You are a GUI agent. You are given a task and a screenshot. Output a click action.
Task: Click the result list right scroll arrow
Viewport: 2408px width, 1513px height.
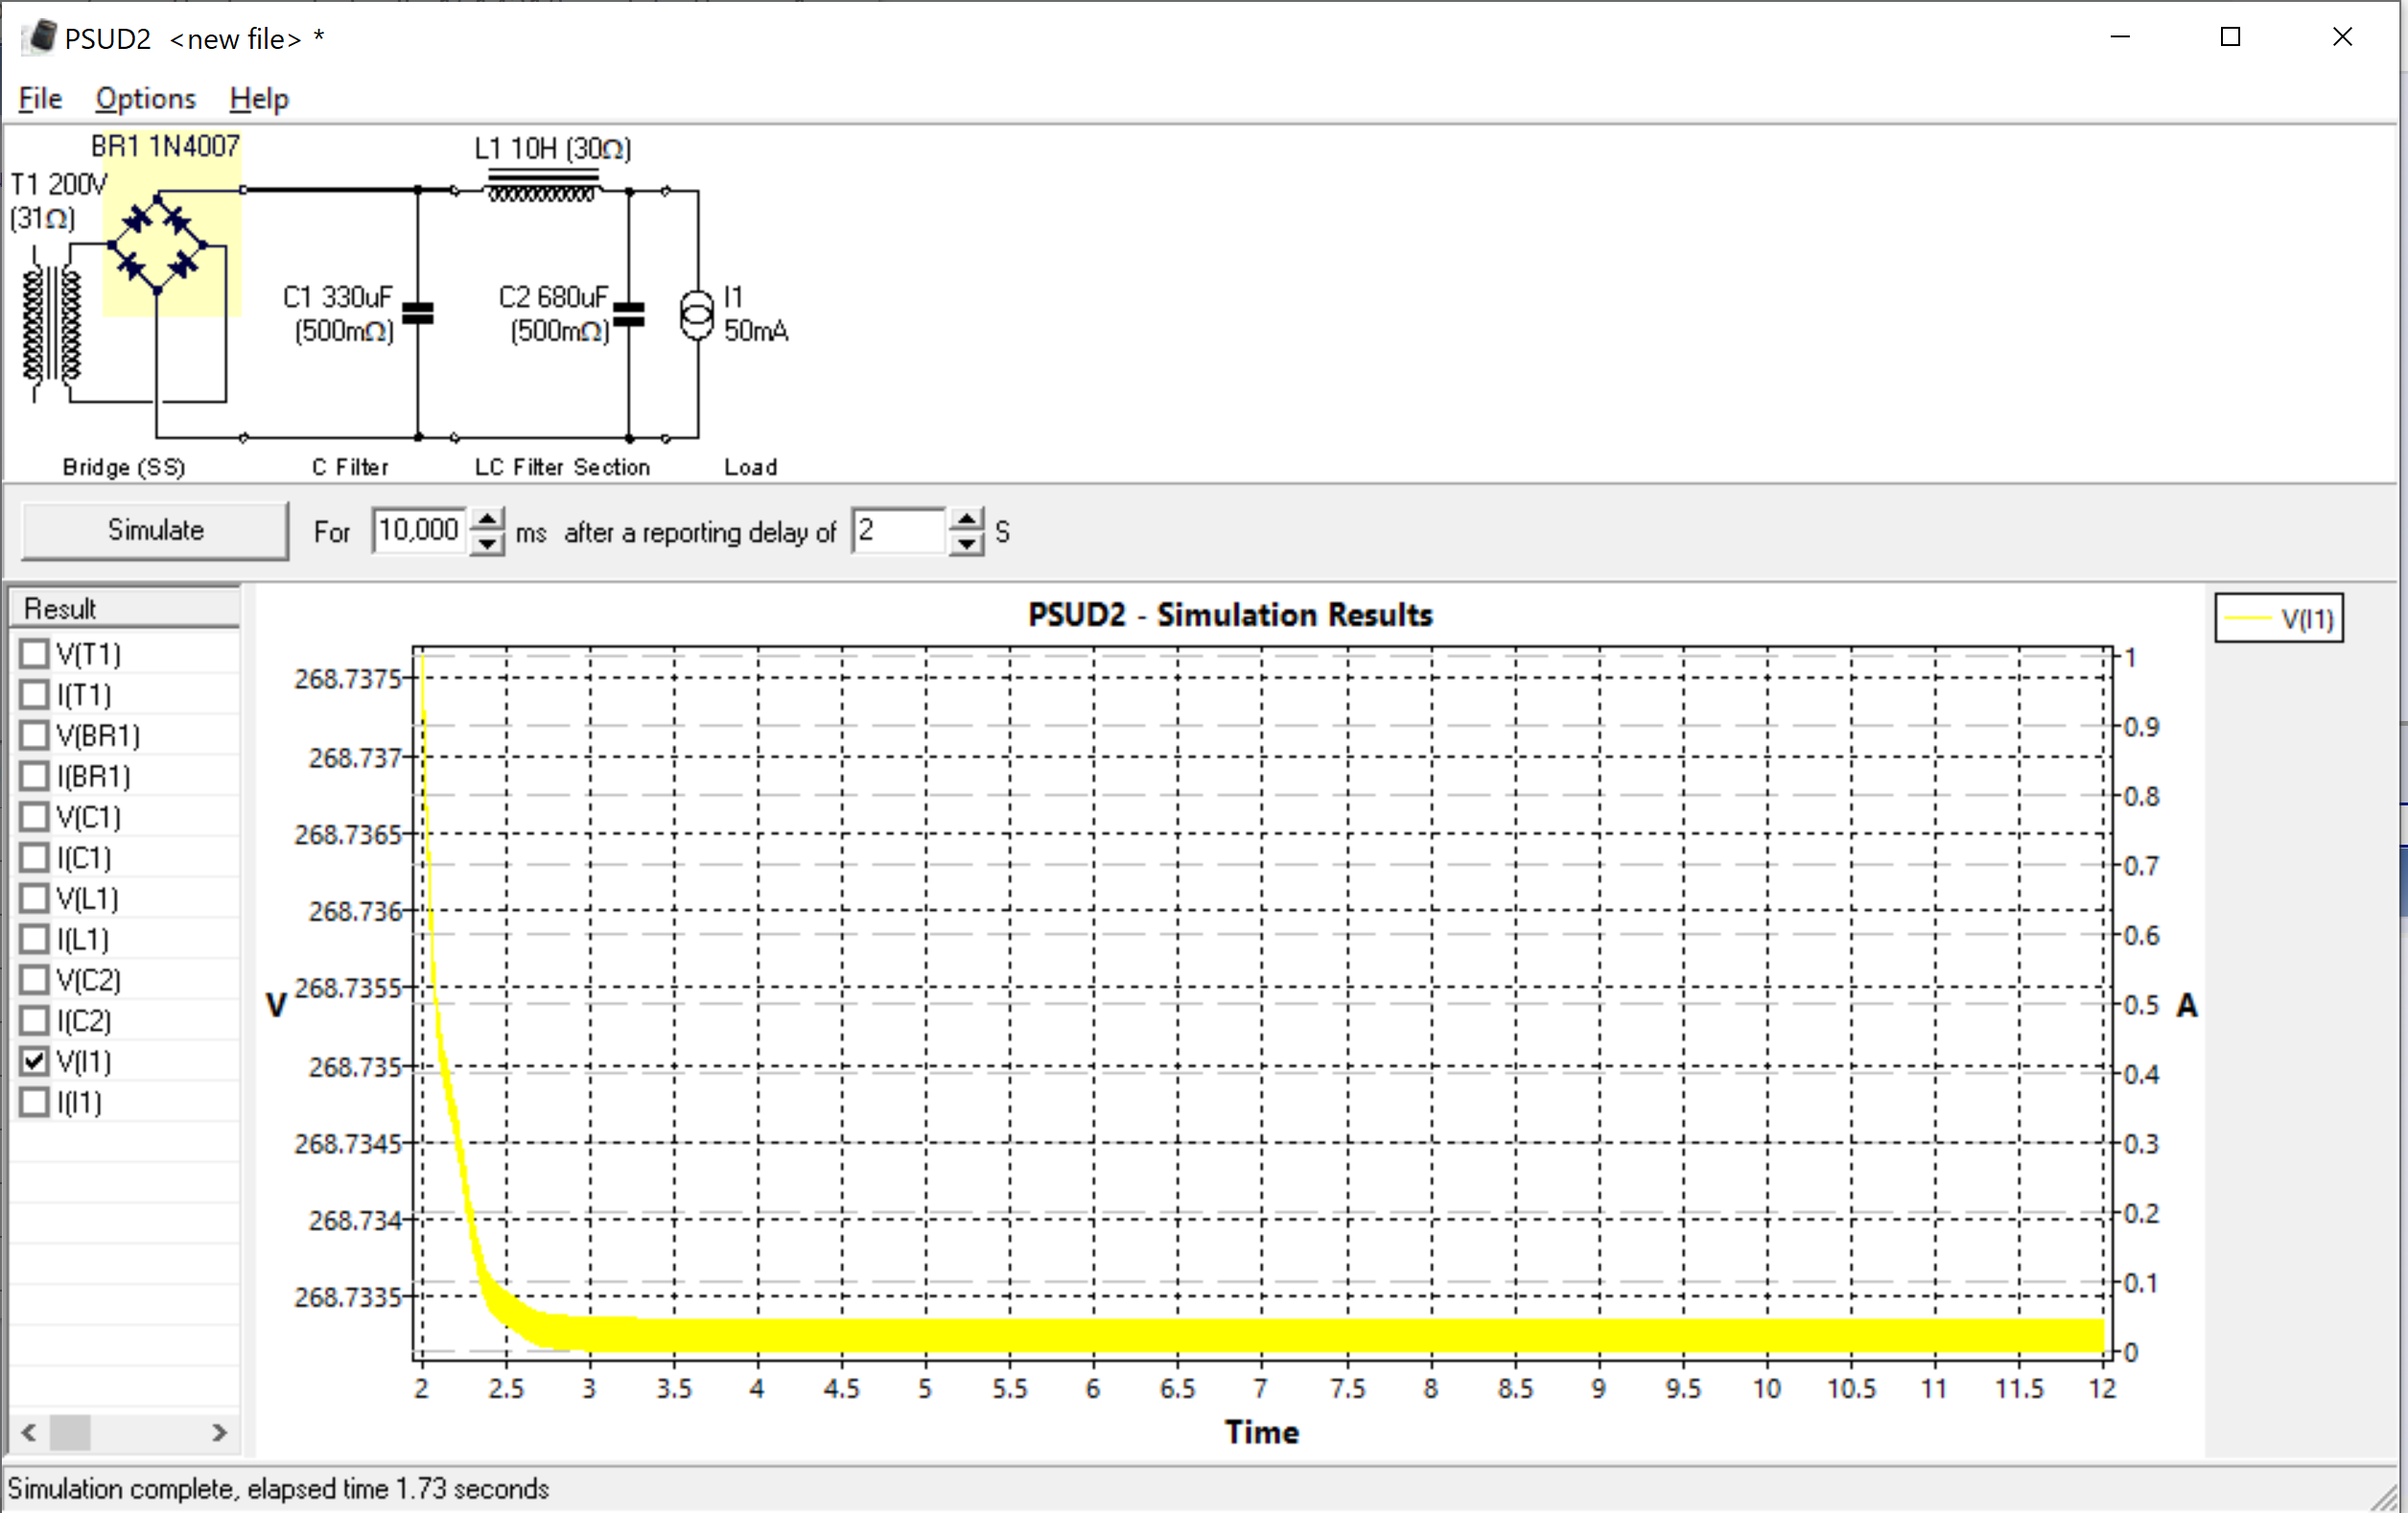click(219, 1432)
